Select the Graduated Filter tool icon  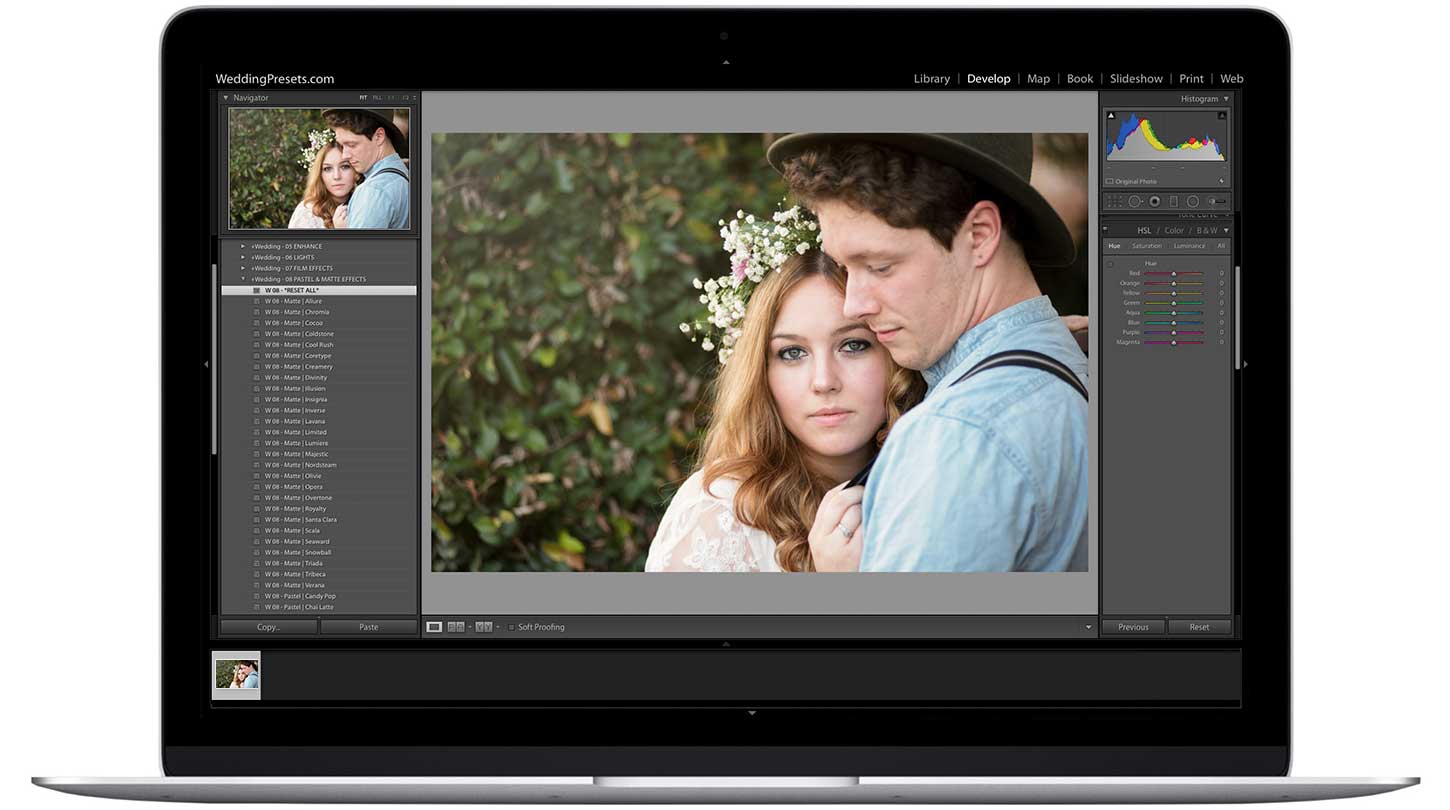pyautogui.click(x=1174, y=201)
